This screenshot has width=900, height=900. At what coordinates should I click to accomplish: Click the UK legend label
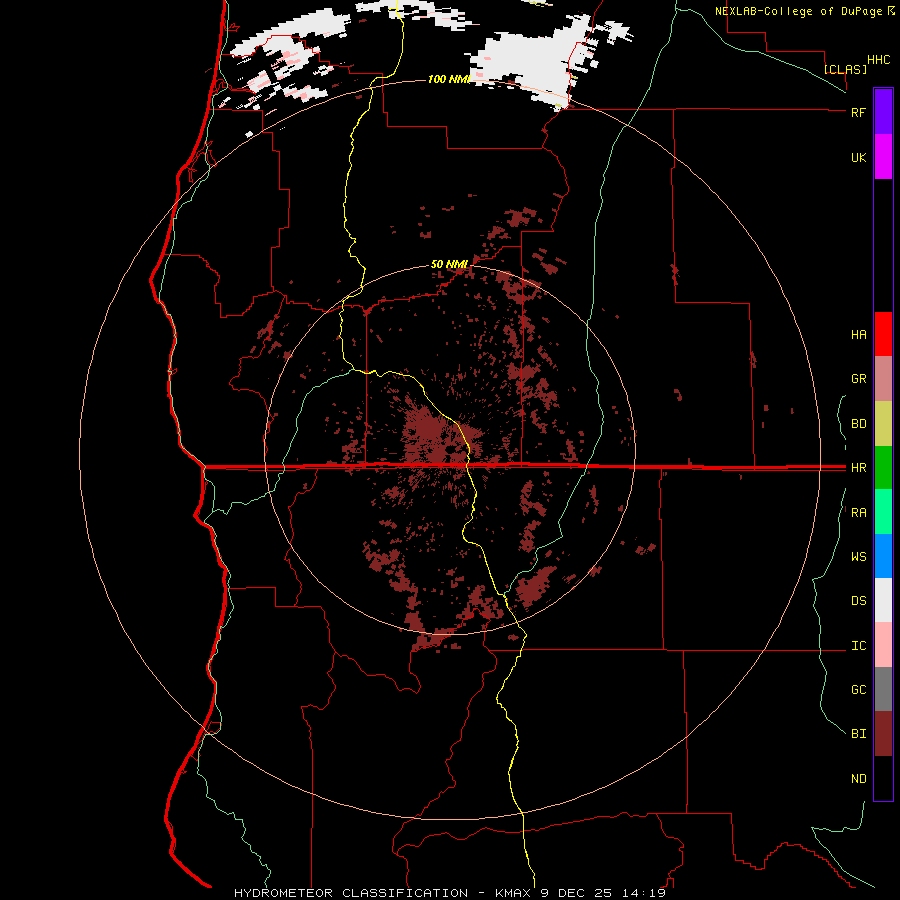click(858, 157)
